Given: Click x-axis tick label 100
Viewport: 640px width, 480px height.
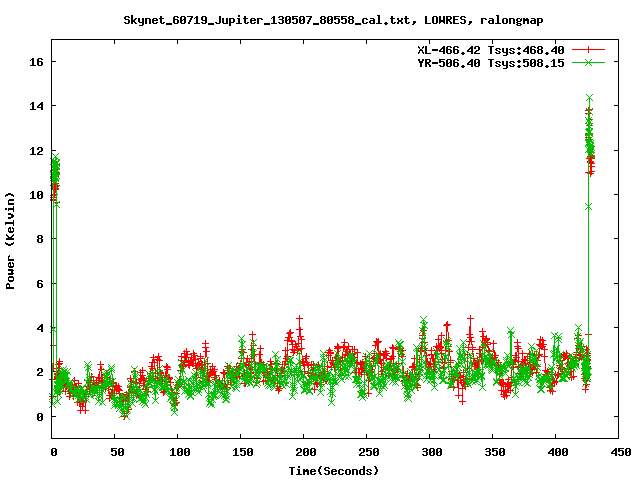Looking at the screenshot, I should pyautogui.click(x=180, y=452).
